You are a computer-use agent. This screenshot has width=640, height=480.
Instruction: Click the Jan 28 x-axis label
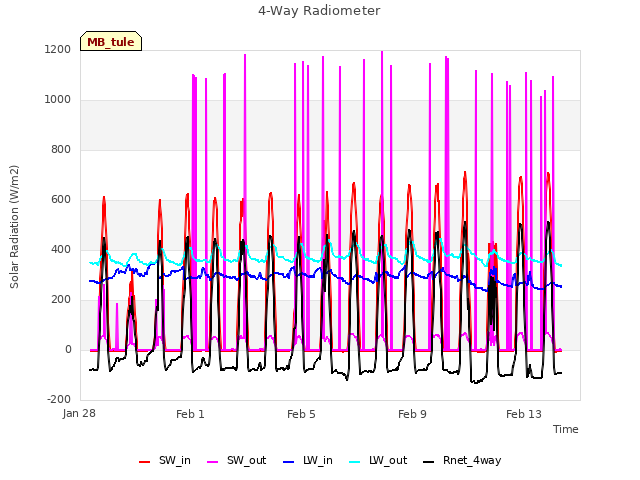[79, 413]
